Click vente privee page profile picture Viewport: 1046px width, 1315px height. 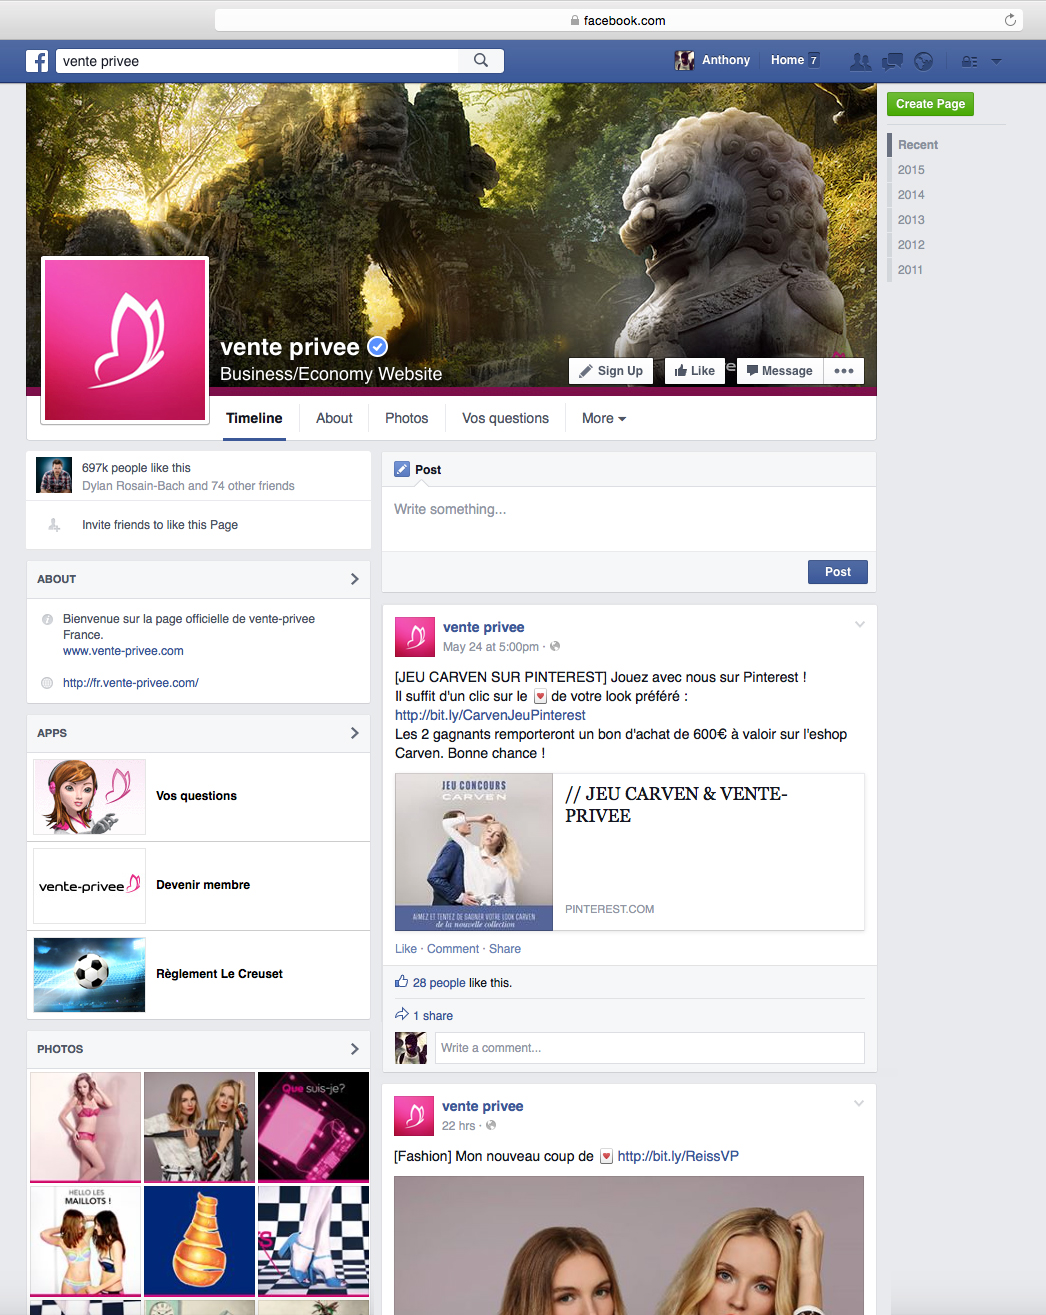[x=125, y=340]
